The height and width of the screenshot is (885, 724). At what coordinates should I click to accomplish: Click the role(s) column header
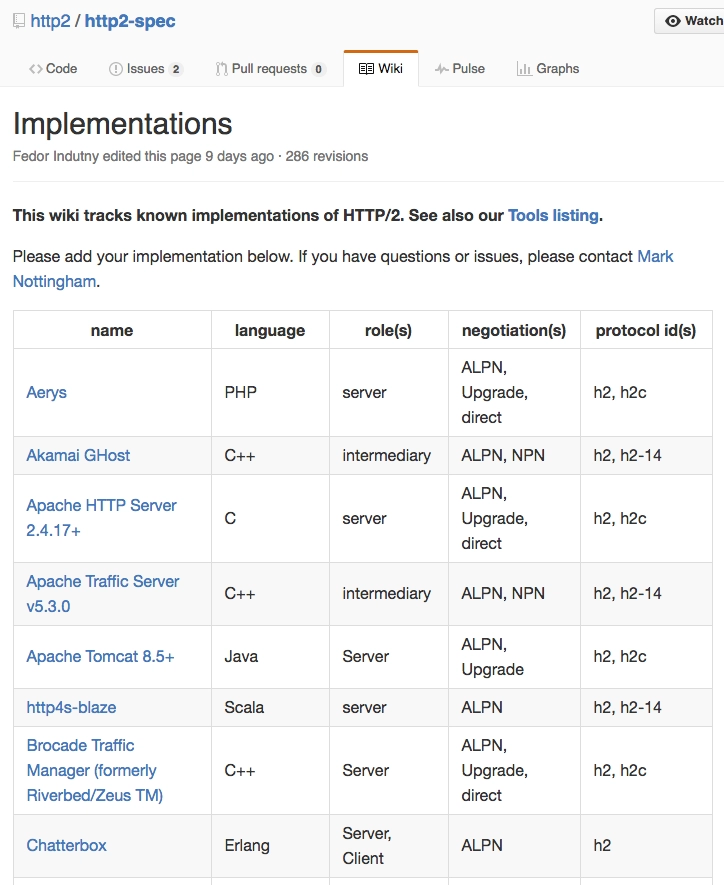389,330
